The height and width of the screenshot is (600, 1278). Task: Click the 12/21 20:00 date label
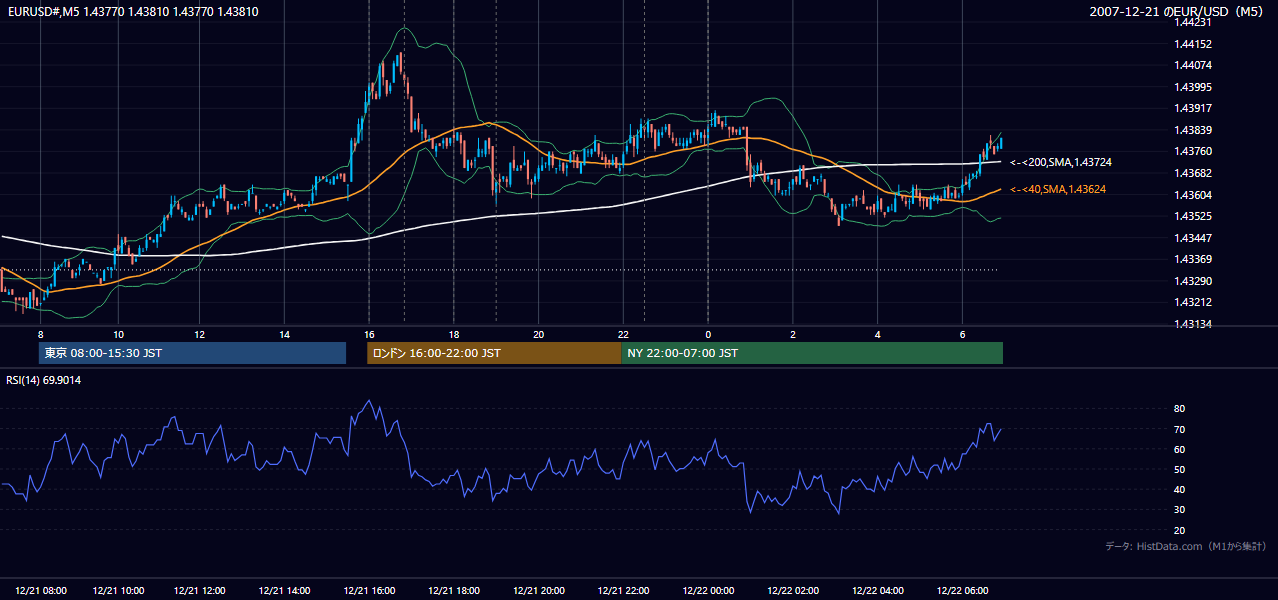pos(539,590)
